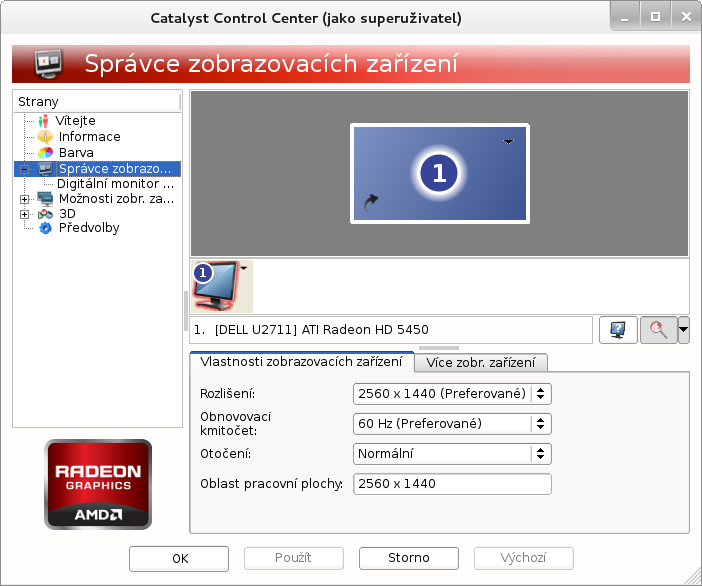
Task: Click the Oblast pracovní plochy: label
Action: coord(272,484)
